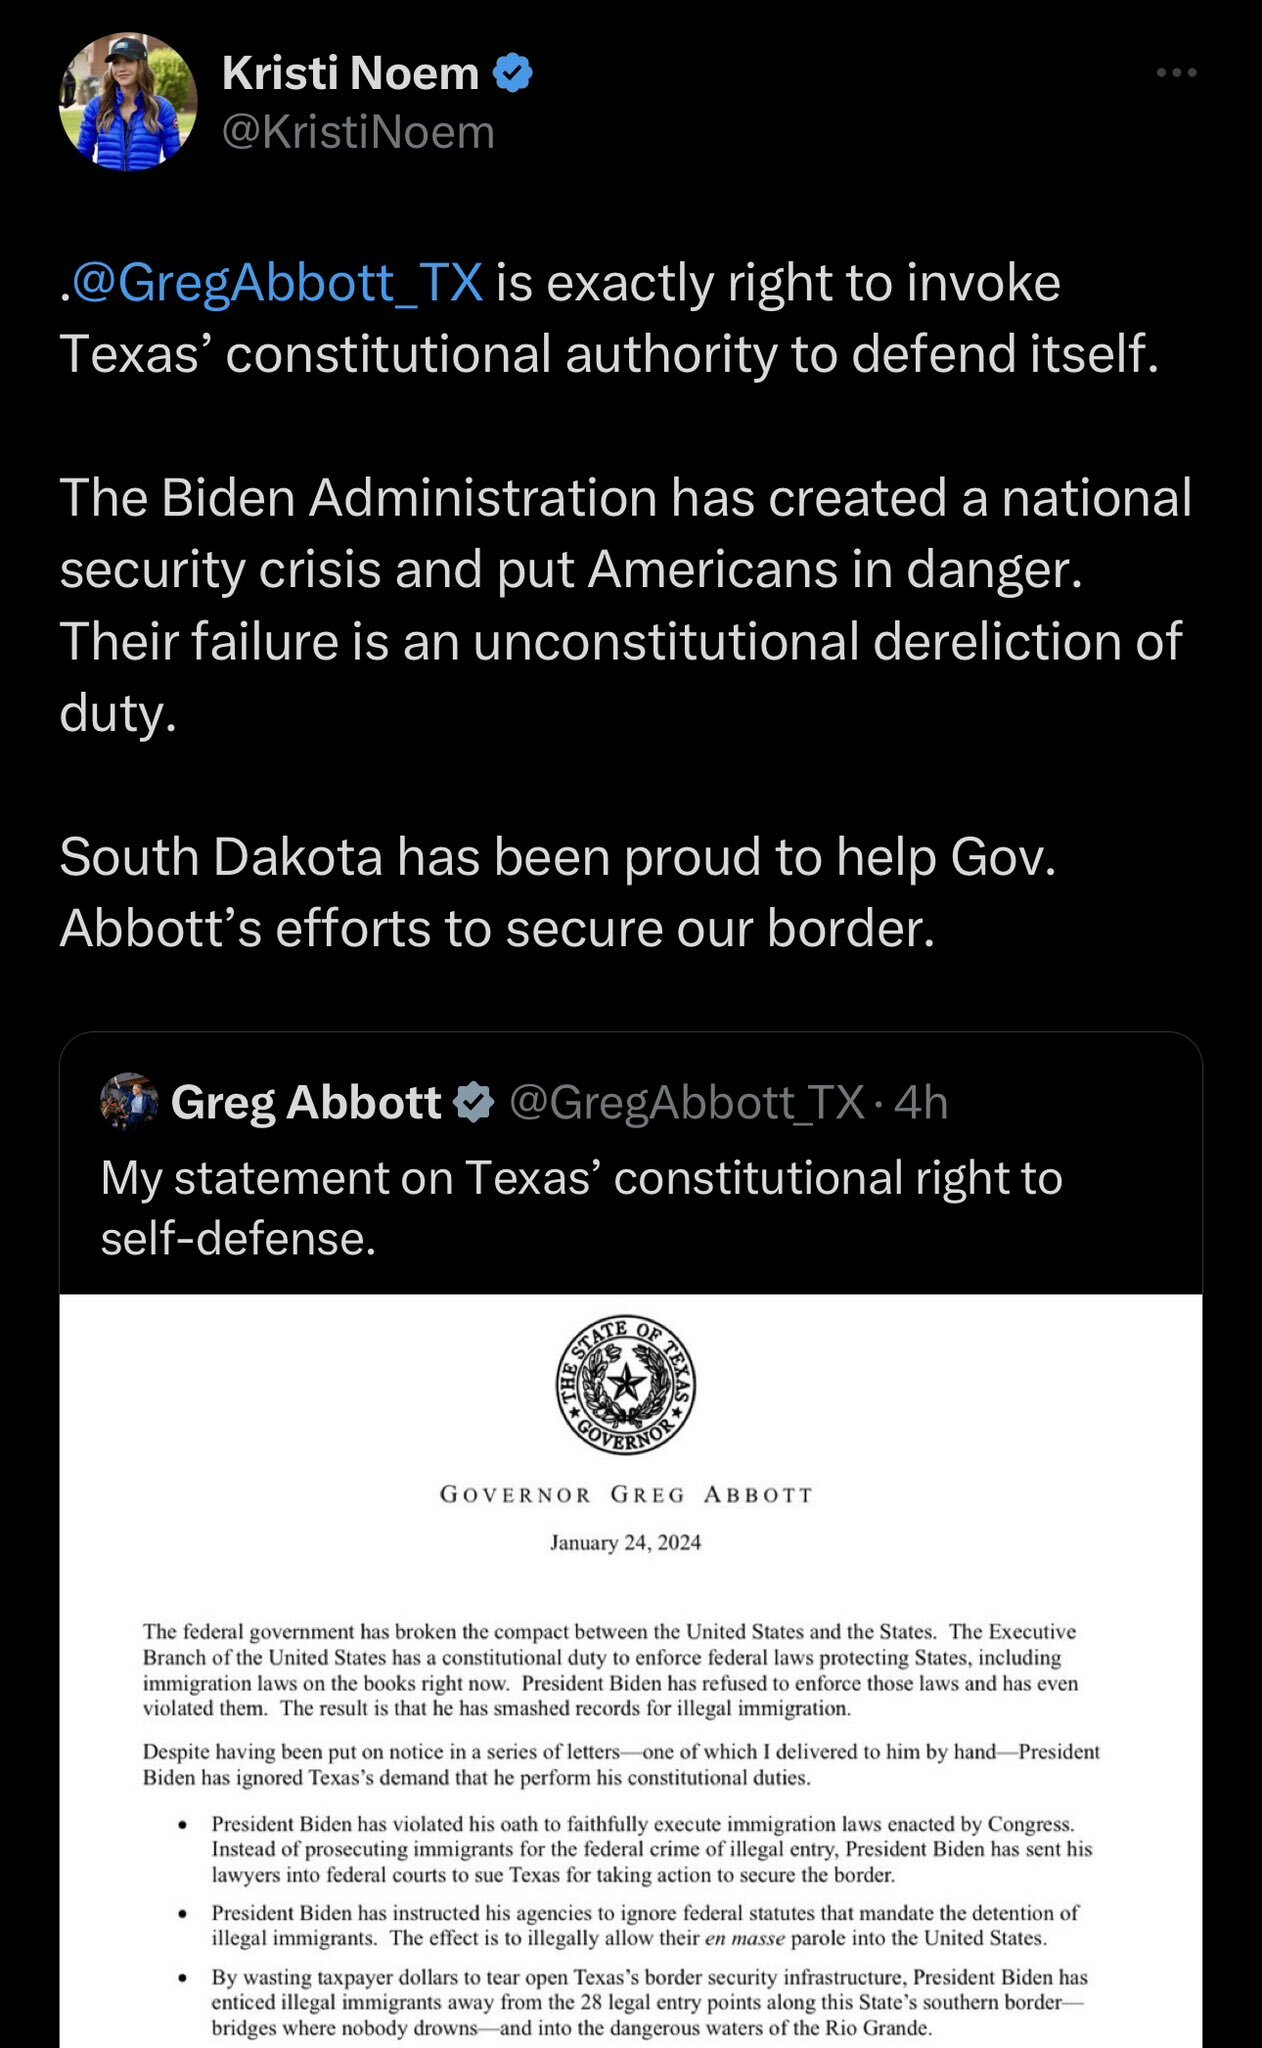The height and width of the screenshot is (2048, 1262).
Task: Open the three-dot more options menu
Action: click(x=1176, y=73)
